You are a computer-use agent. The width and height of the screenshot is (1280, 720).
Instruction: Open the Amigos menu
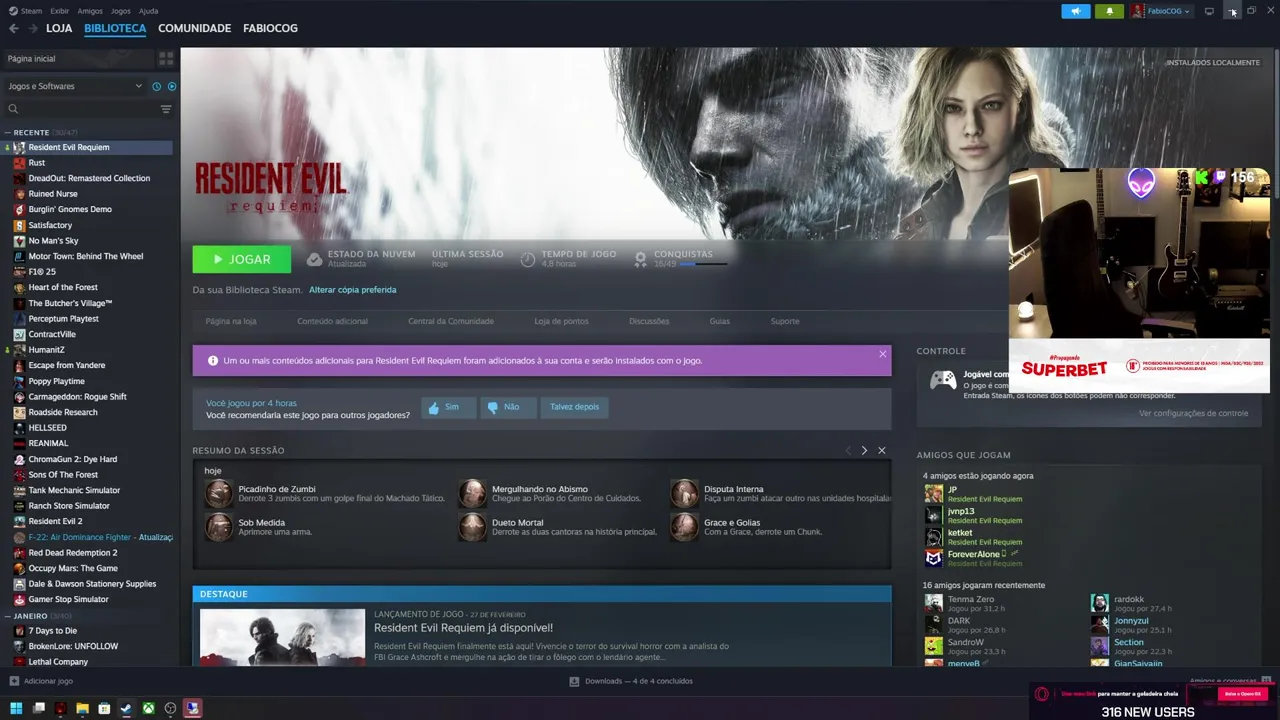pos(90,11)
